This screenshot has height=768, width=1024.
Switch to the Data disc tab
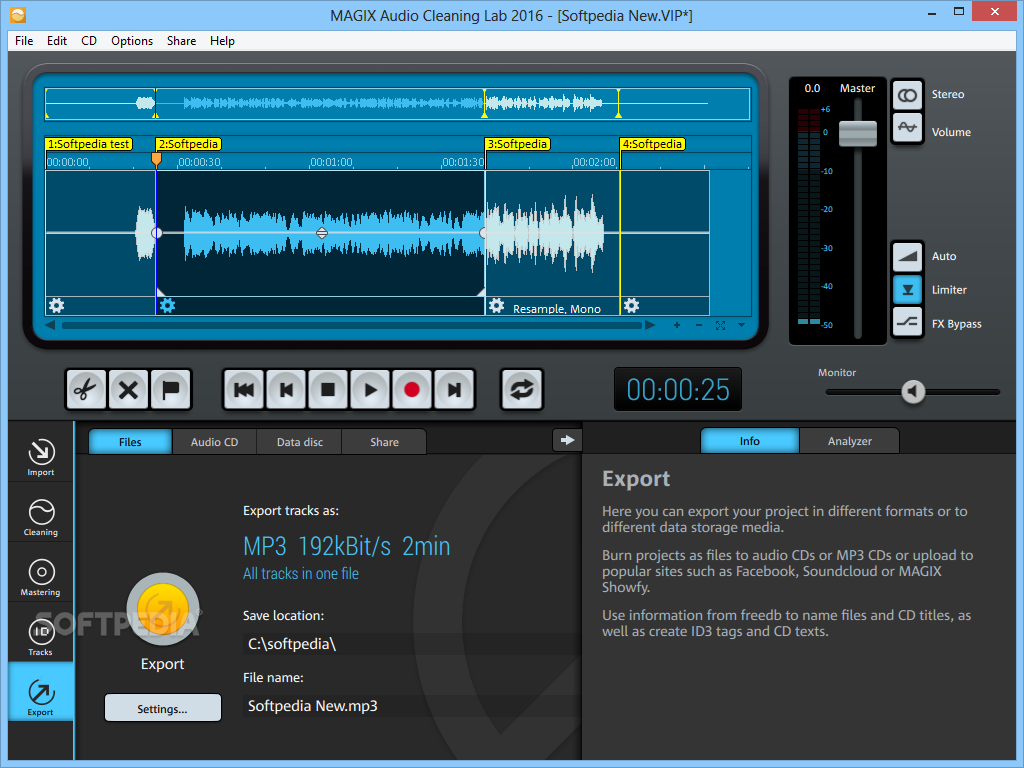300,442
